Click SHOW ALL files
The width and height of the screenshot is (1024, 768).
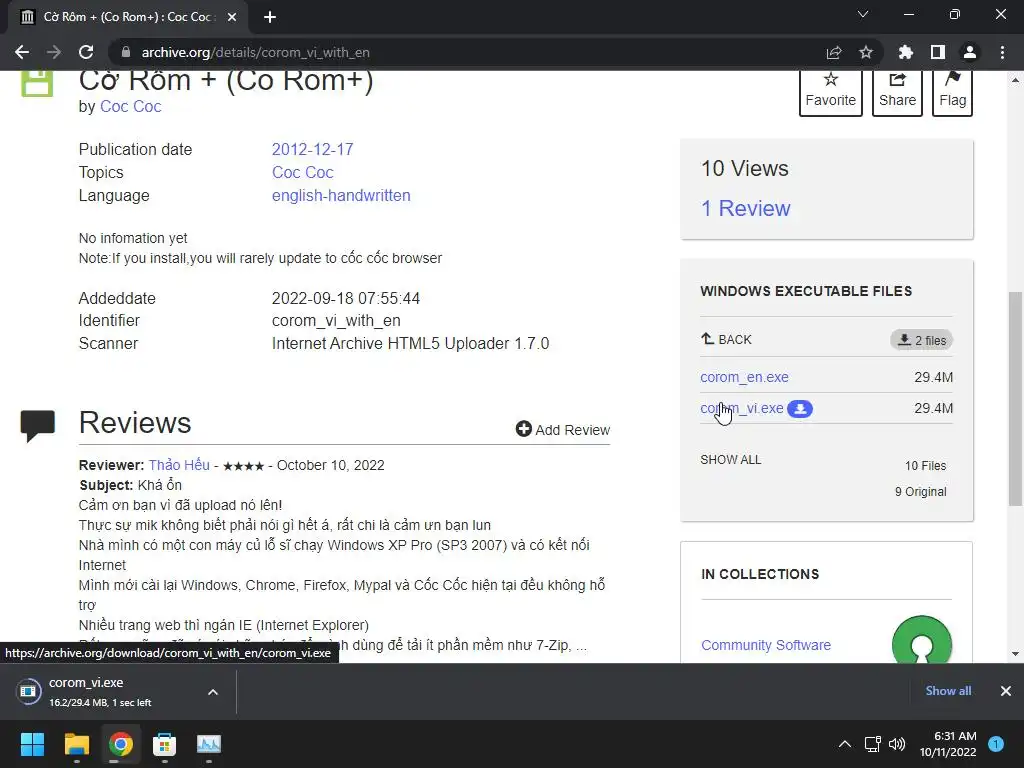pos(730,460)
